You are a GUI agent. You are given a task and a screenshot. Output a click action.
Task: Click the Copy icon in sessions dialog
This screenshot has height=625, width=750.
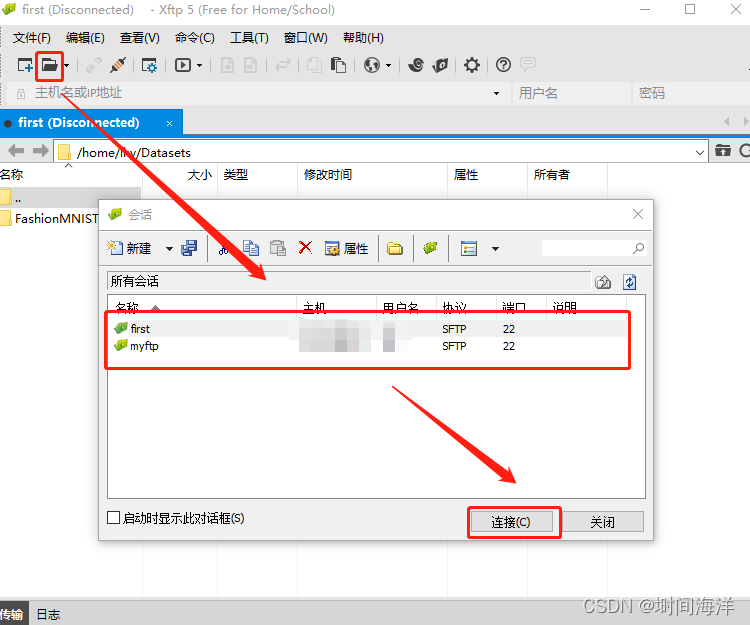click(251, 248)
